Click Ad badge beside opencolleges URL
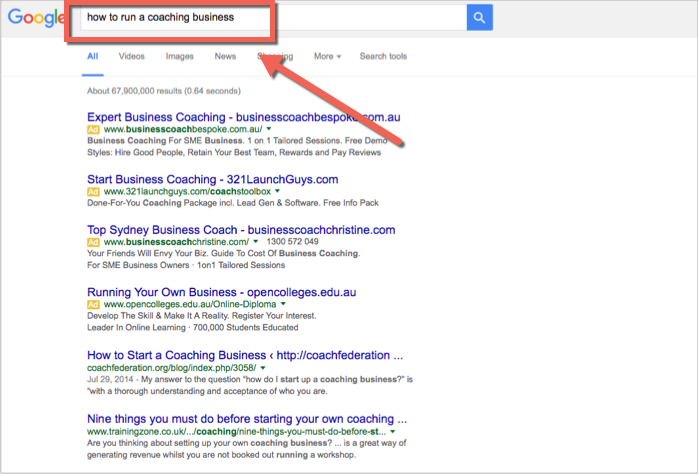The width and height of the screenshot is (698, 474). (x=93, y=304)
